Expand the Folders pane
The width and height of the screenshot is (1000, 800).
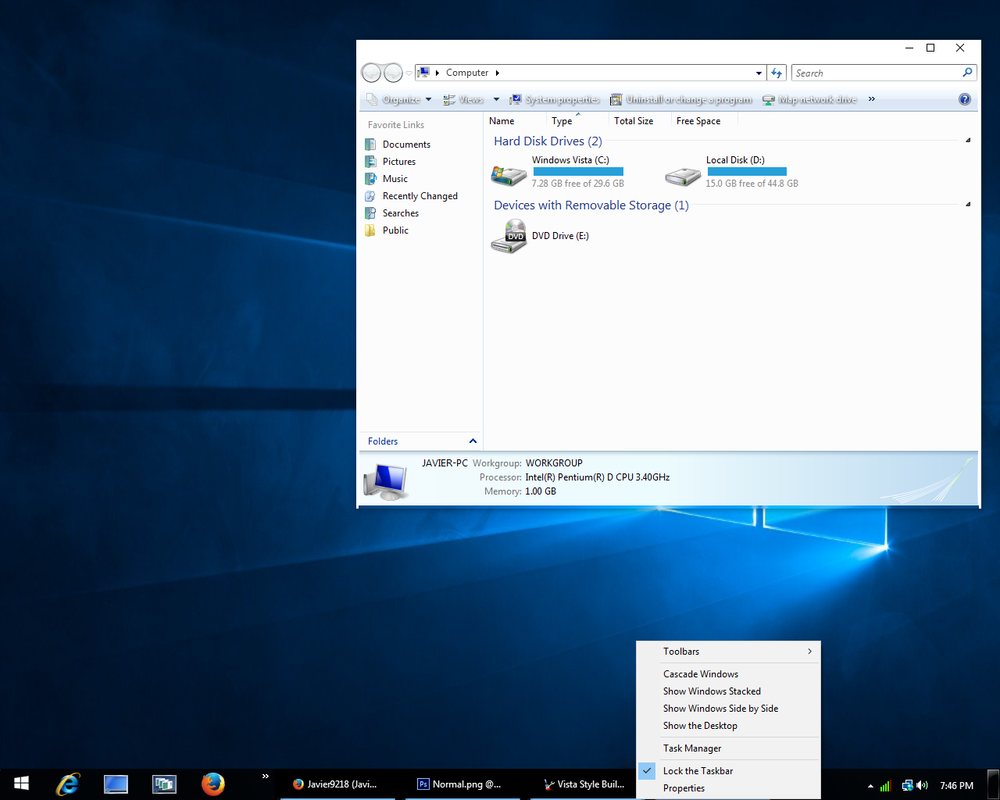coord(473,441)
